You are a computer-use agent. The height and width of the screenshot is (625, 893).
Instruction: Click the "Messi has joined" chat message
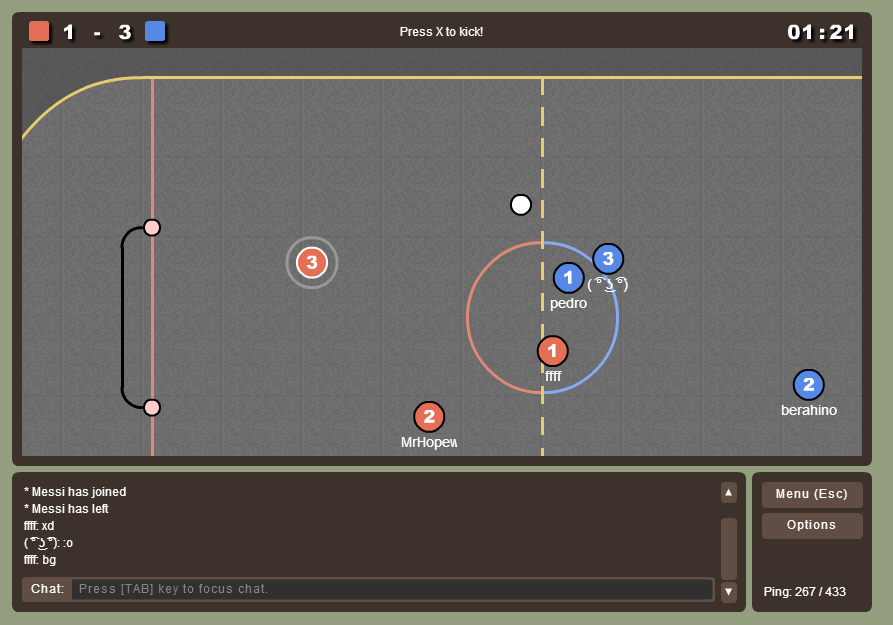coord(75,492)
